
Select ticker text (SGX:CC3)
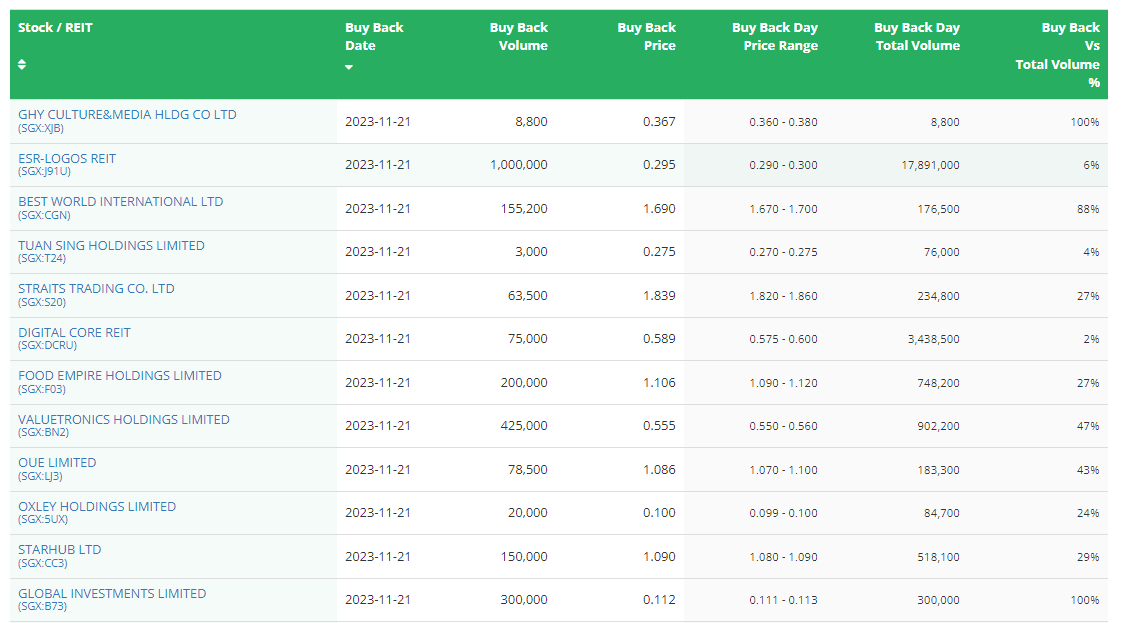pos(43,564)
